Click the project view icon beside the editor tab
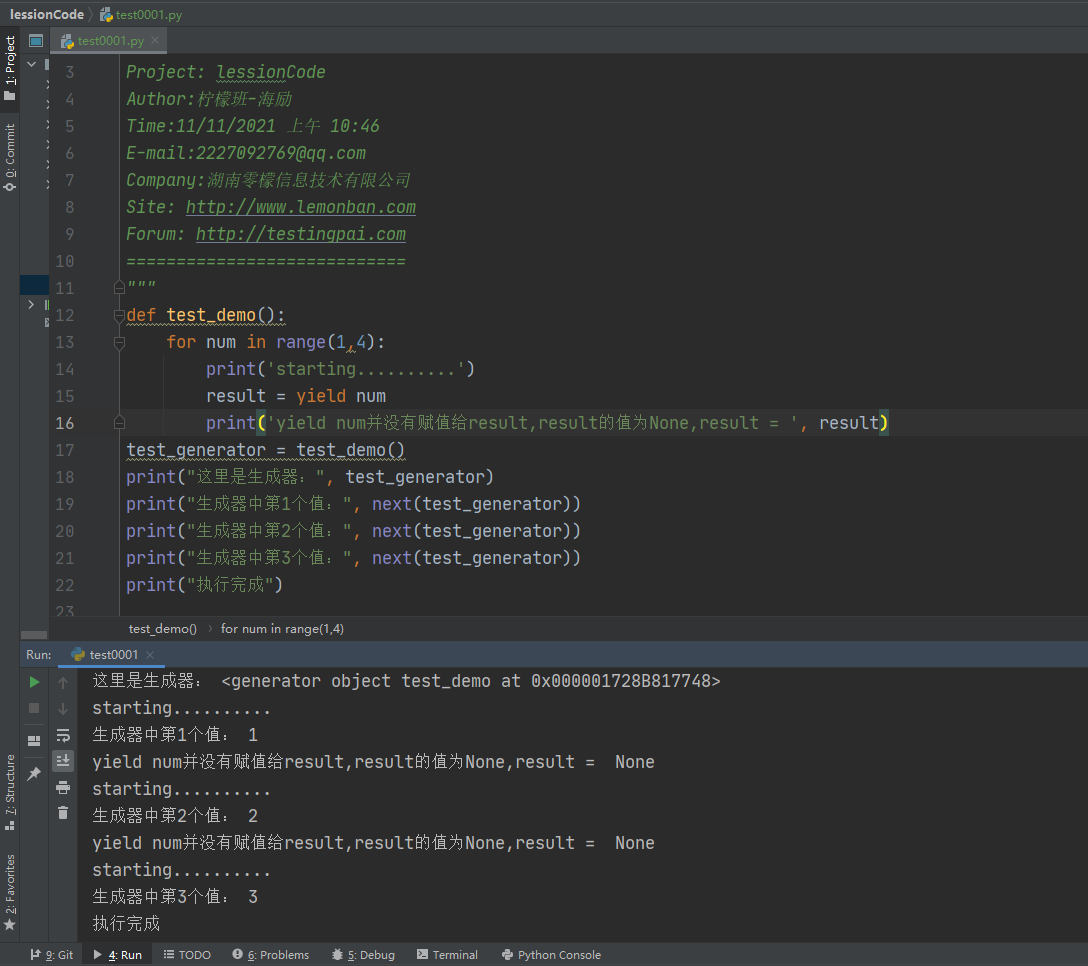 click(36, 41)
